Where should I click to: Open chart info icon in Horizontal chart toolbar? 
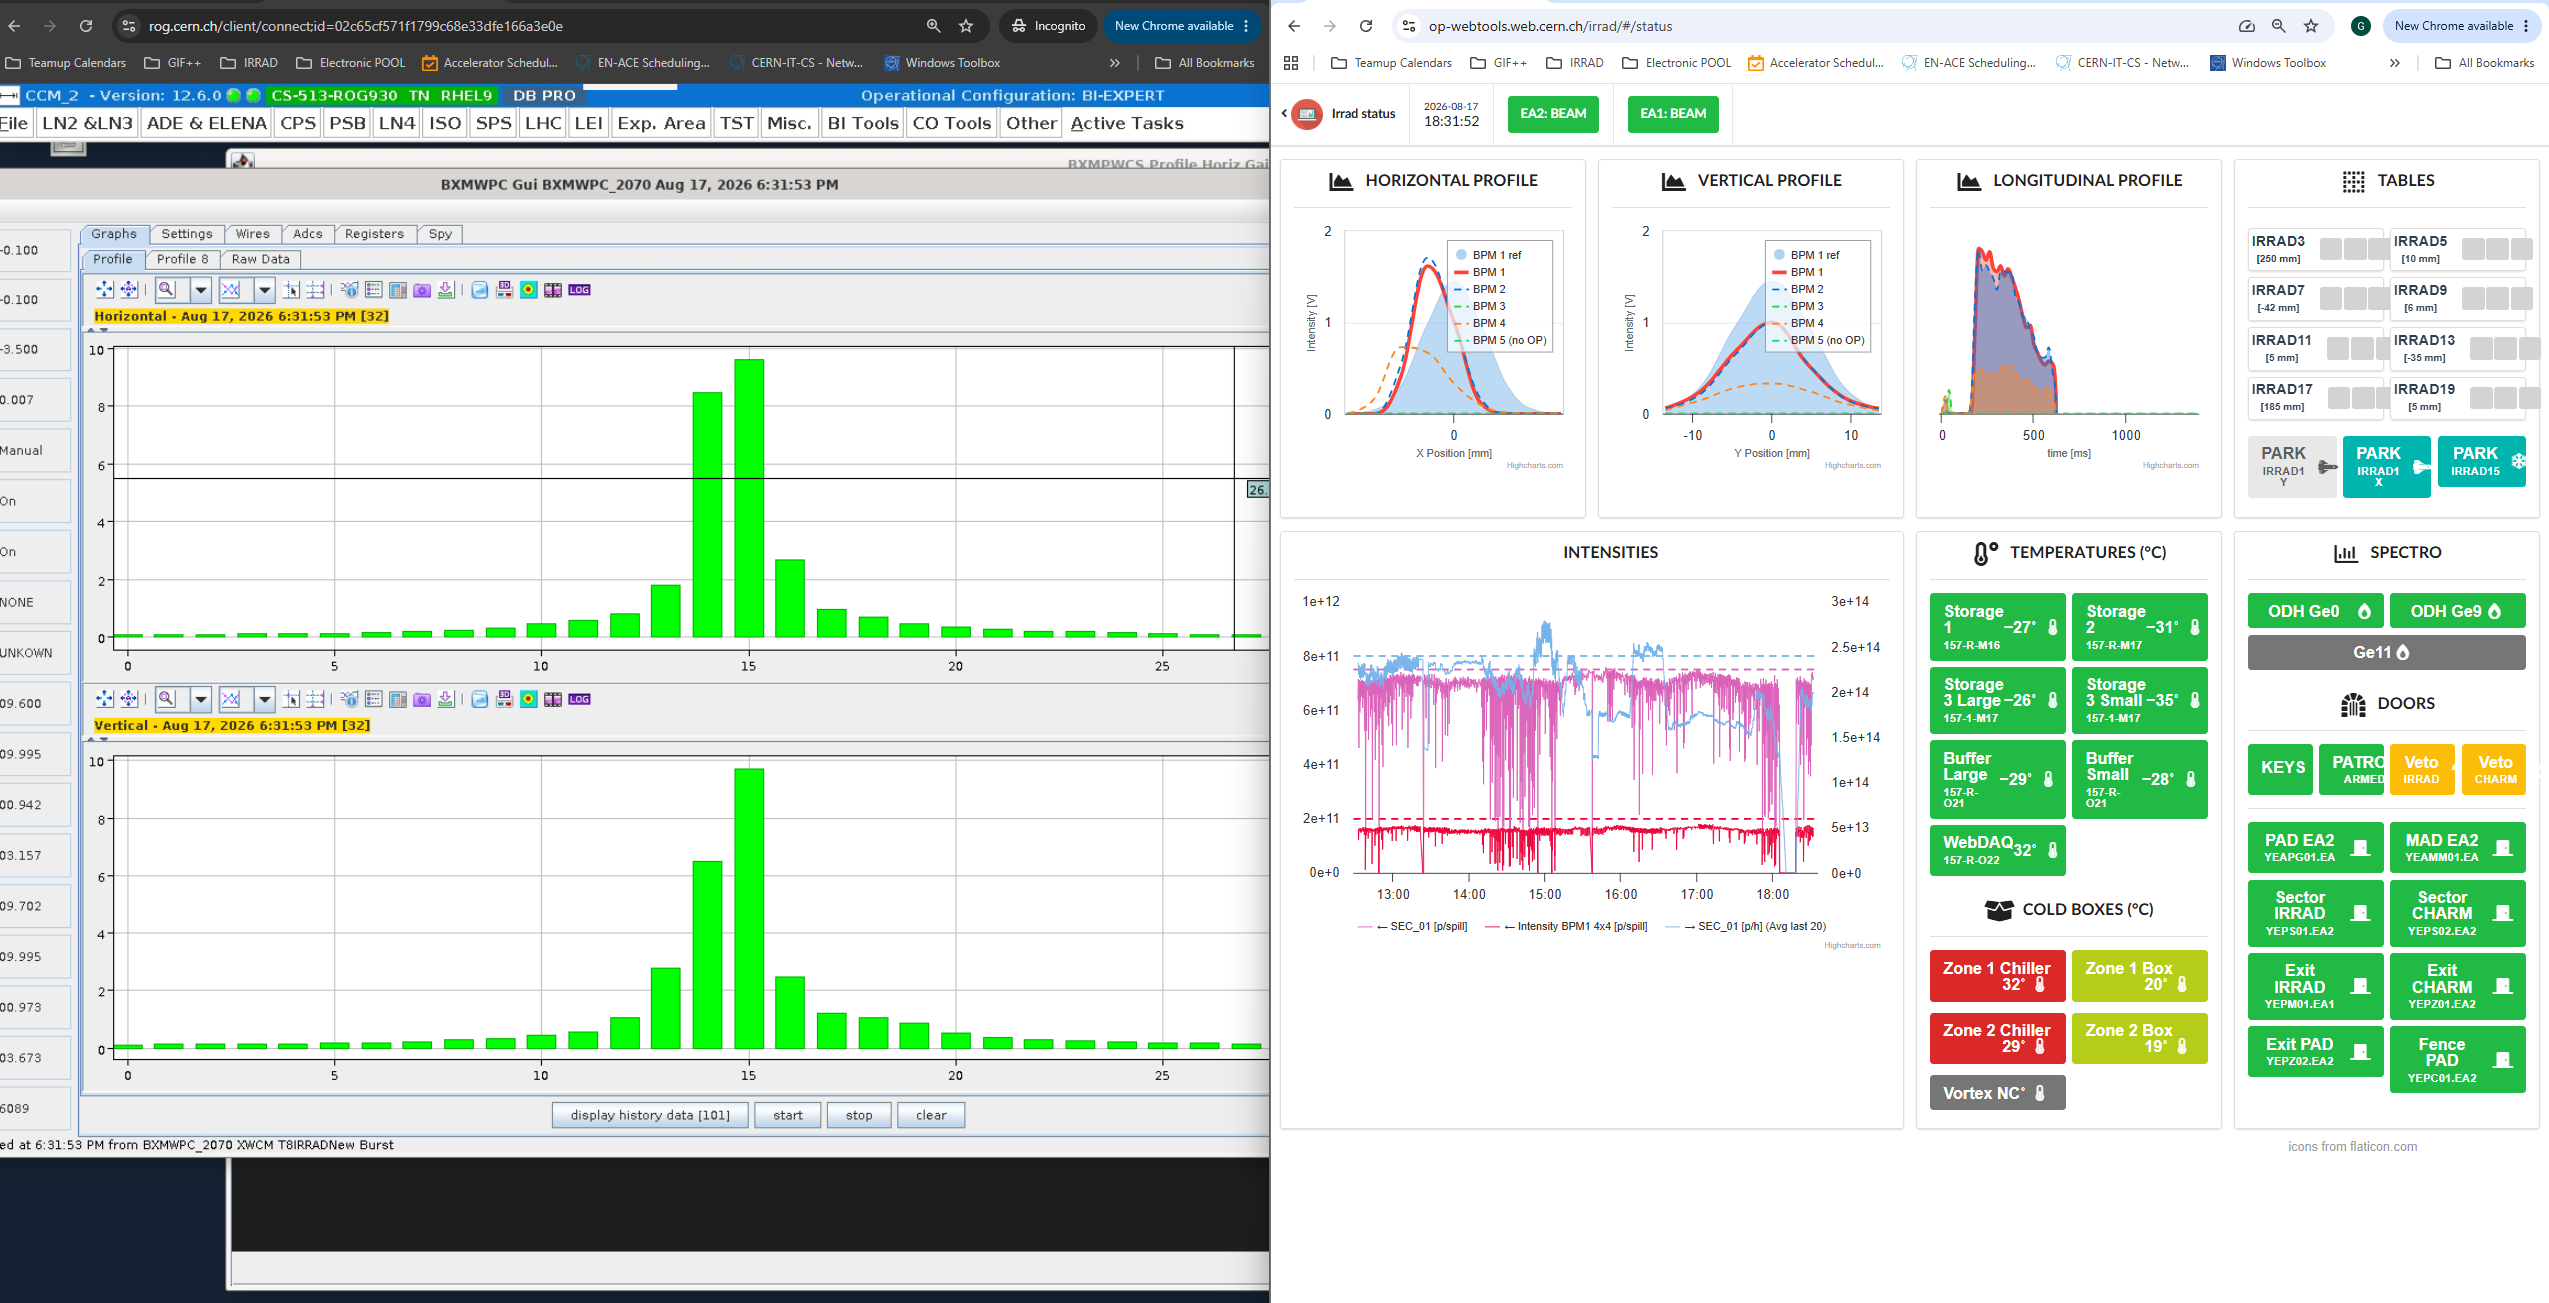click(x=349, y=290)
